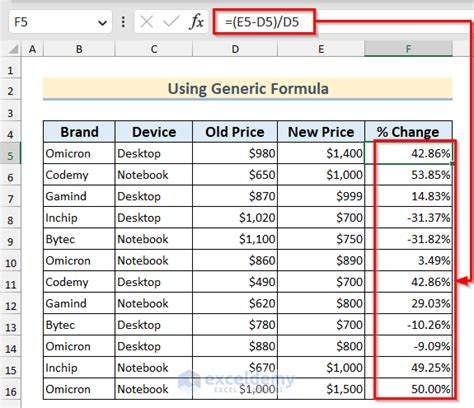Select the cell showing $490
The height and width of the screenshot is (408, 474).
235,282
